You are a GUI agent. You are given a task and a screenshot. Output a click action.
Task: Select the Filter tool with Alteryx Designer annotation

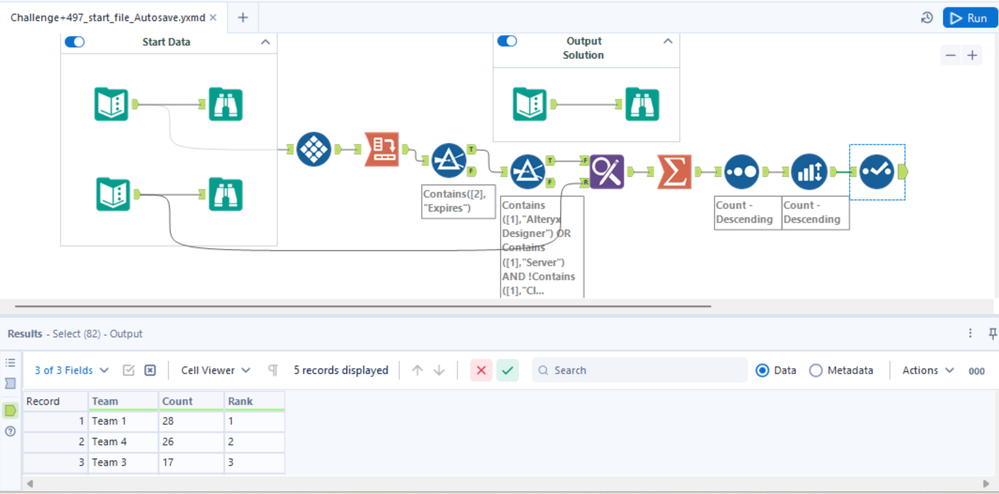(528, 171)
